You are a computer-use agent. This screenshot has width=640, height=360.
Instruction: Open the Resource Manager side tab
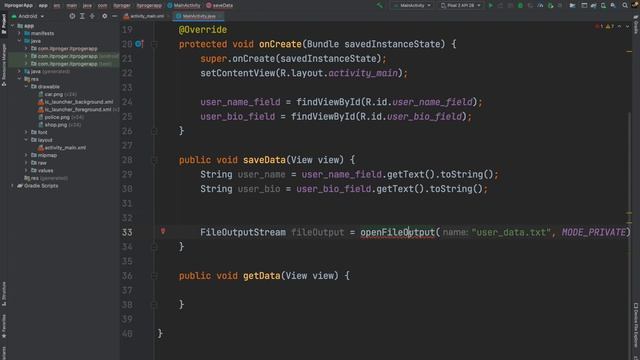pos(4,64)
